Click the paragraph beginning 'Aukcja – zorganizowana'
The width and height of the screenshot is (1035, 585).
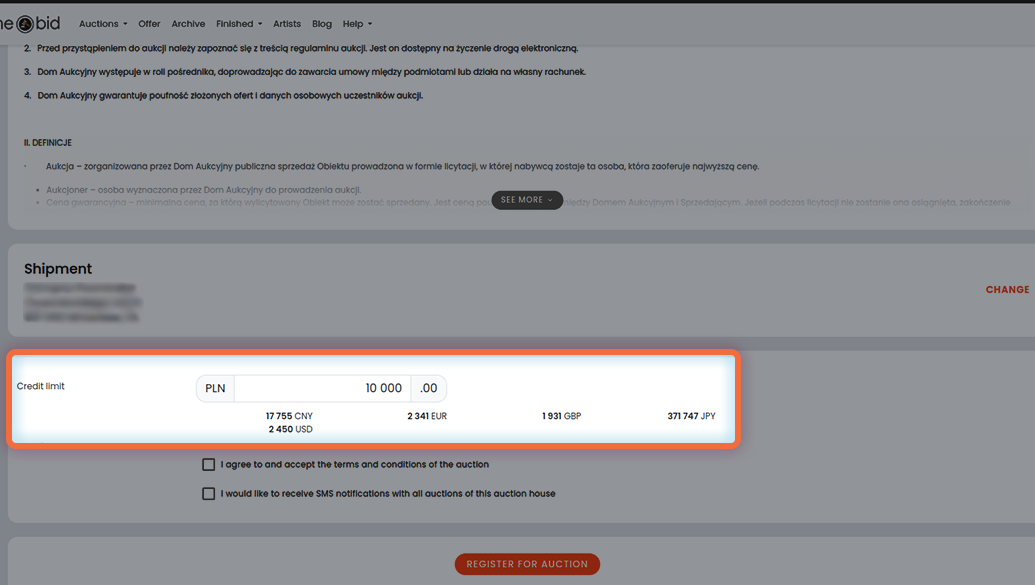click(403, 166)
